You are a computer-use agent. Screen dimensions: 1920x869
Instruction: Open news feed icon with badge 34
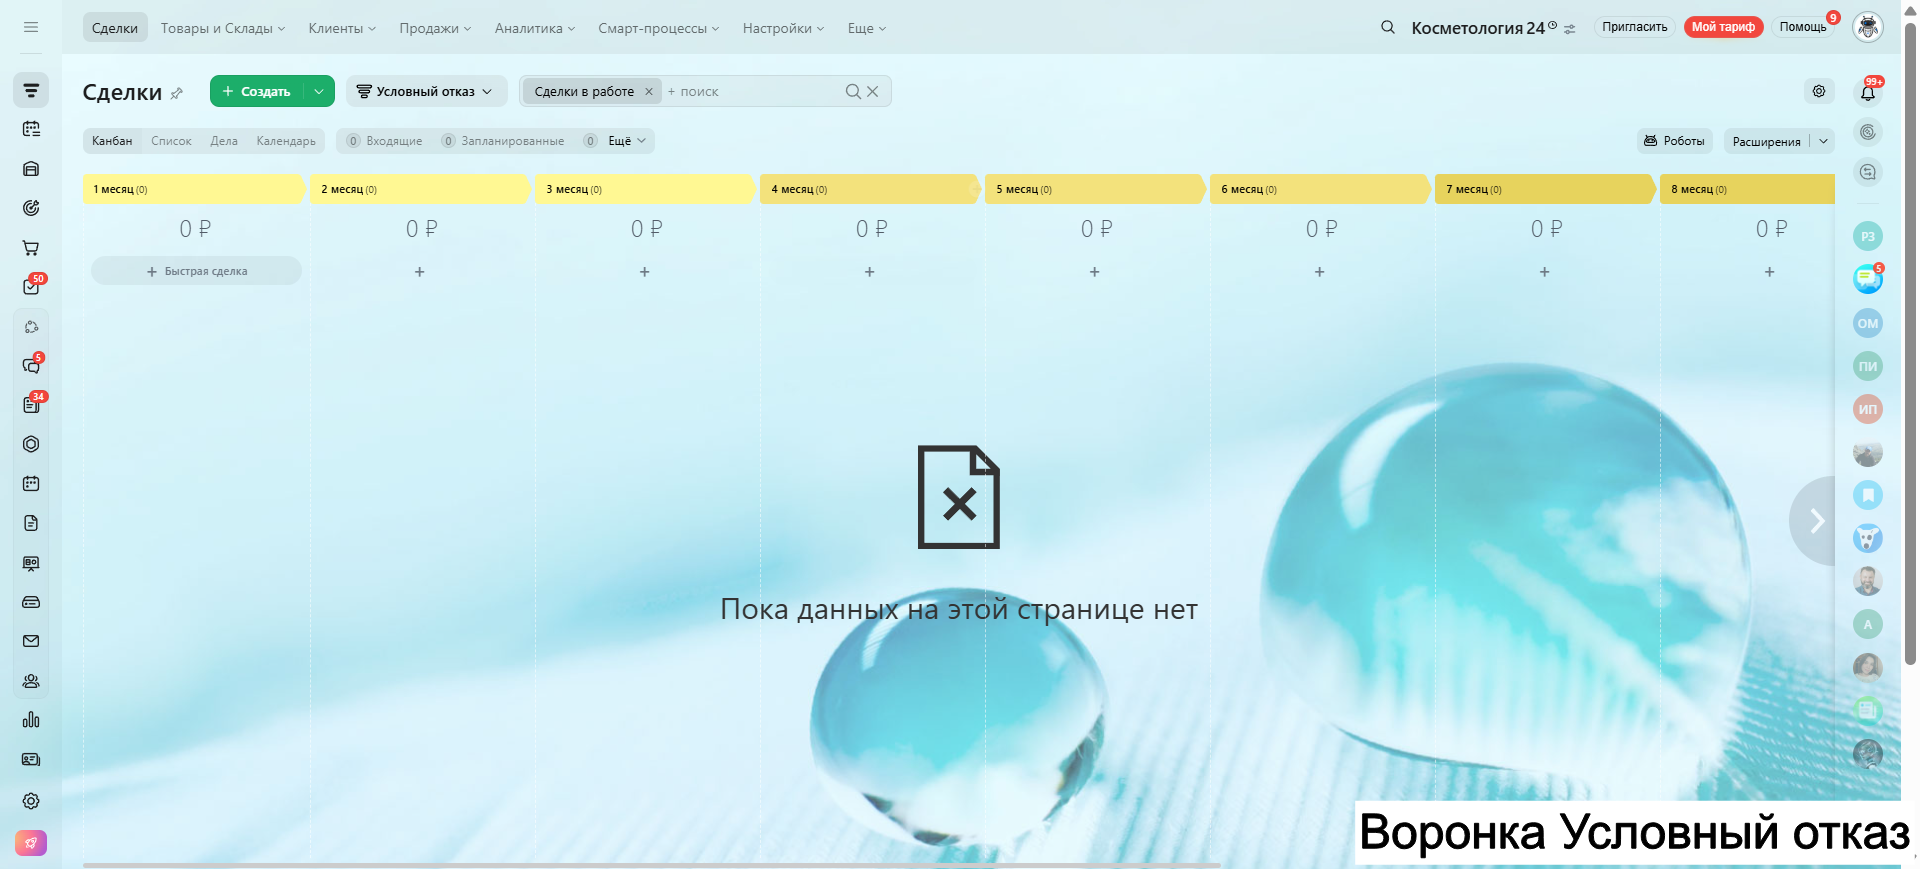click(31, 405)
